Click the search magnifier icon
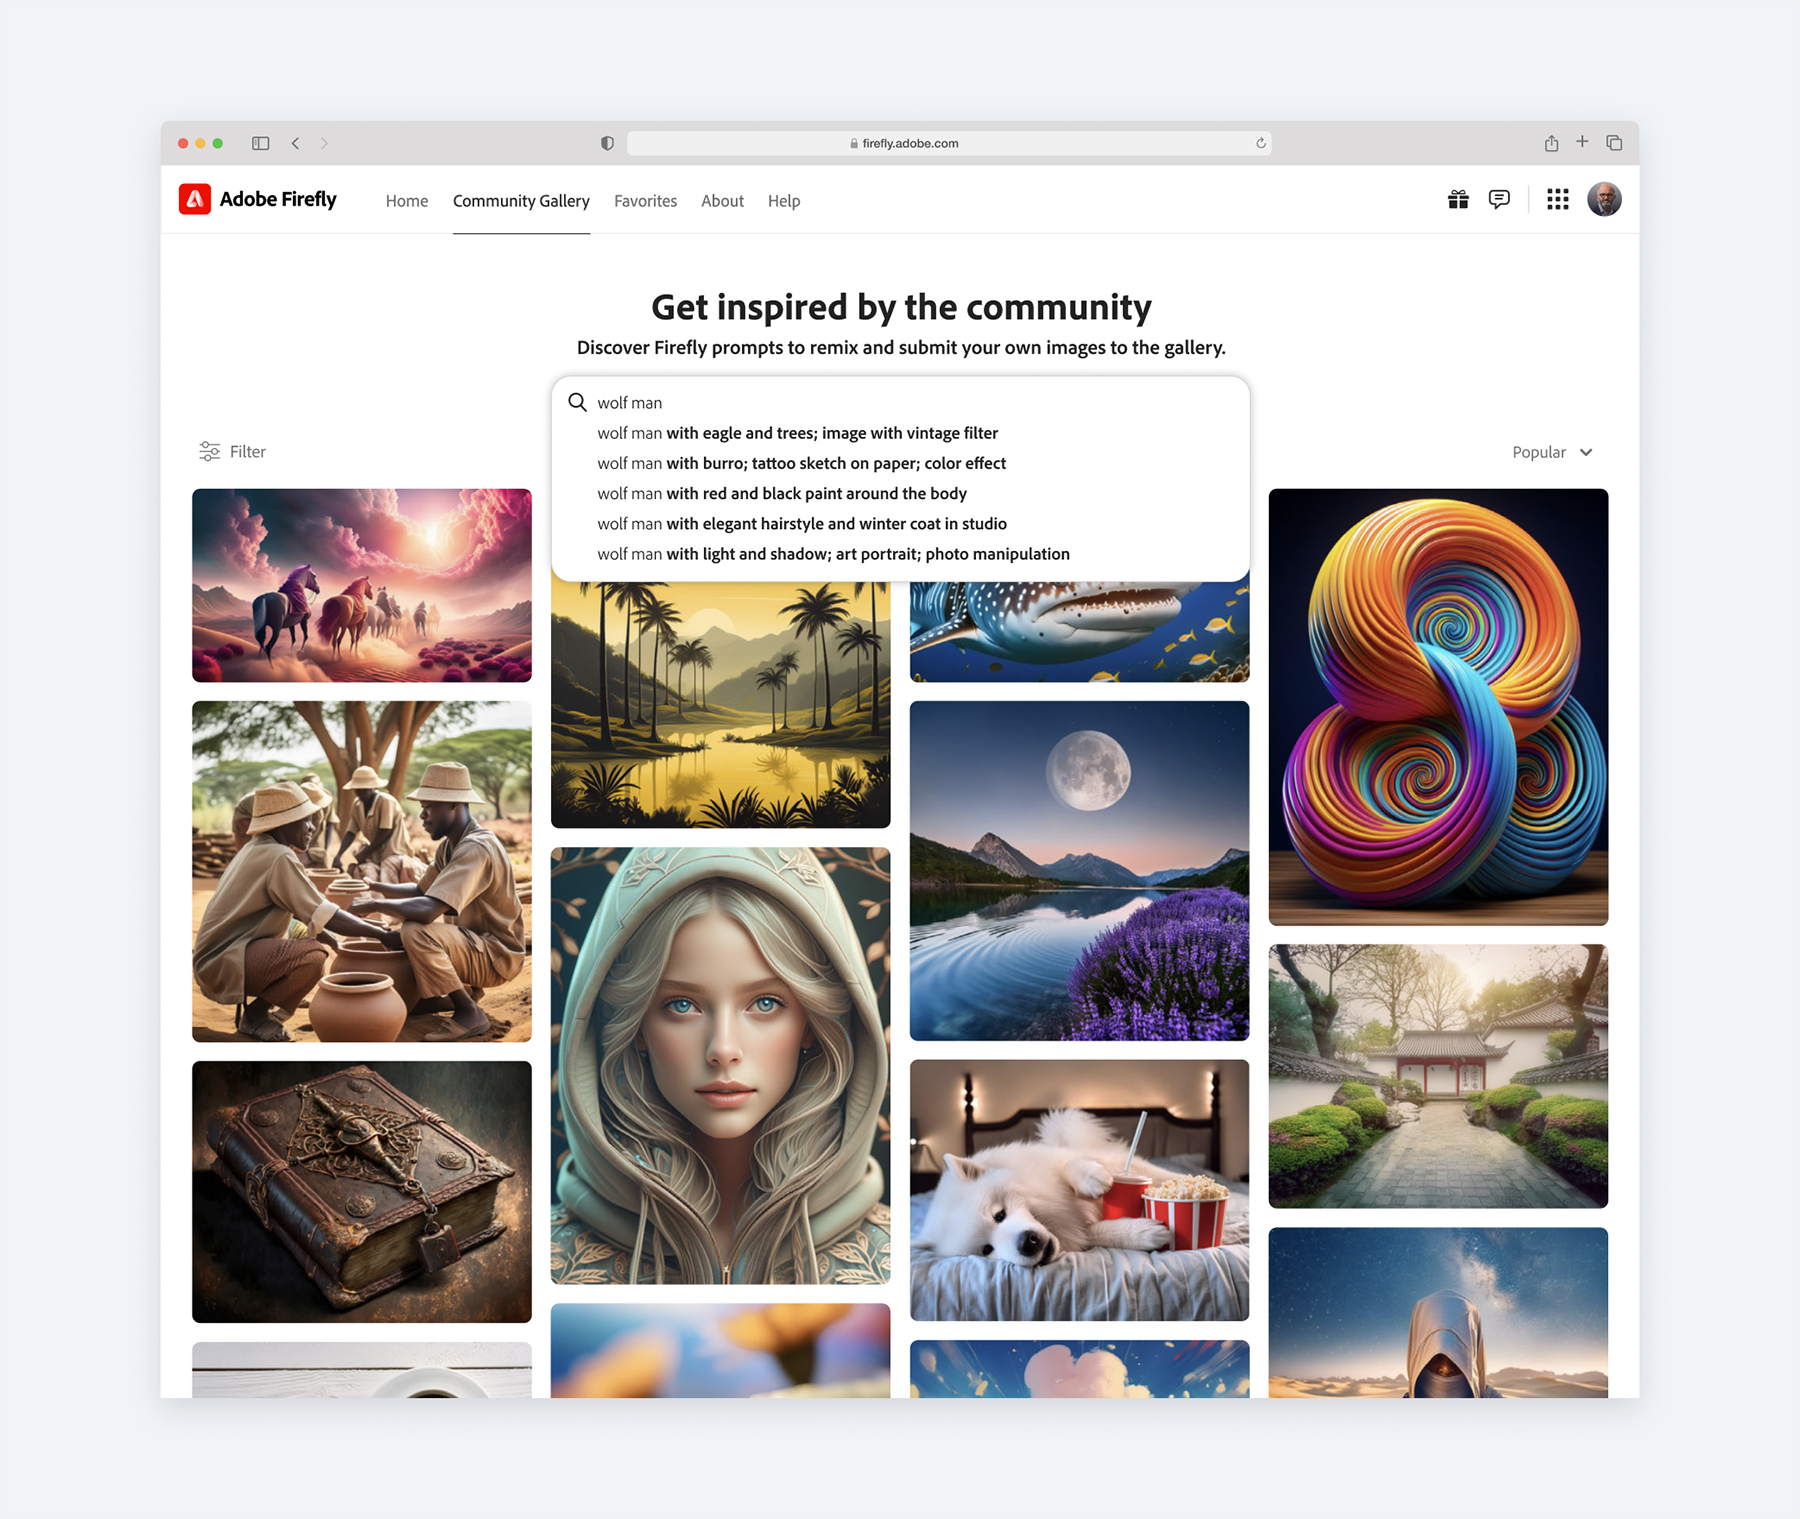This screenshot has height=1519, width=1800. point(577,403)
